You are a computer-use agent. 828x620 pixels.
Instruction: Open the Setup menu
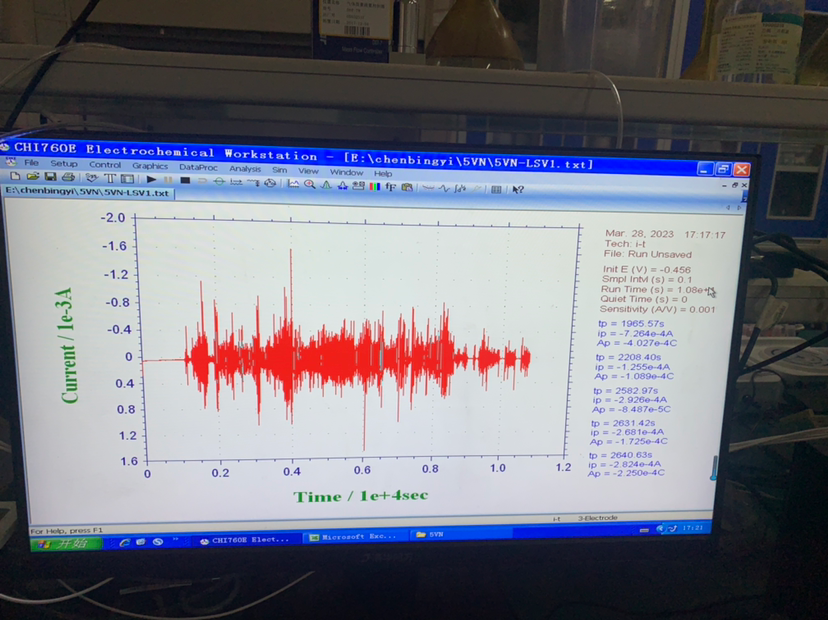[64, 164]
